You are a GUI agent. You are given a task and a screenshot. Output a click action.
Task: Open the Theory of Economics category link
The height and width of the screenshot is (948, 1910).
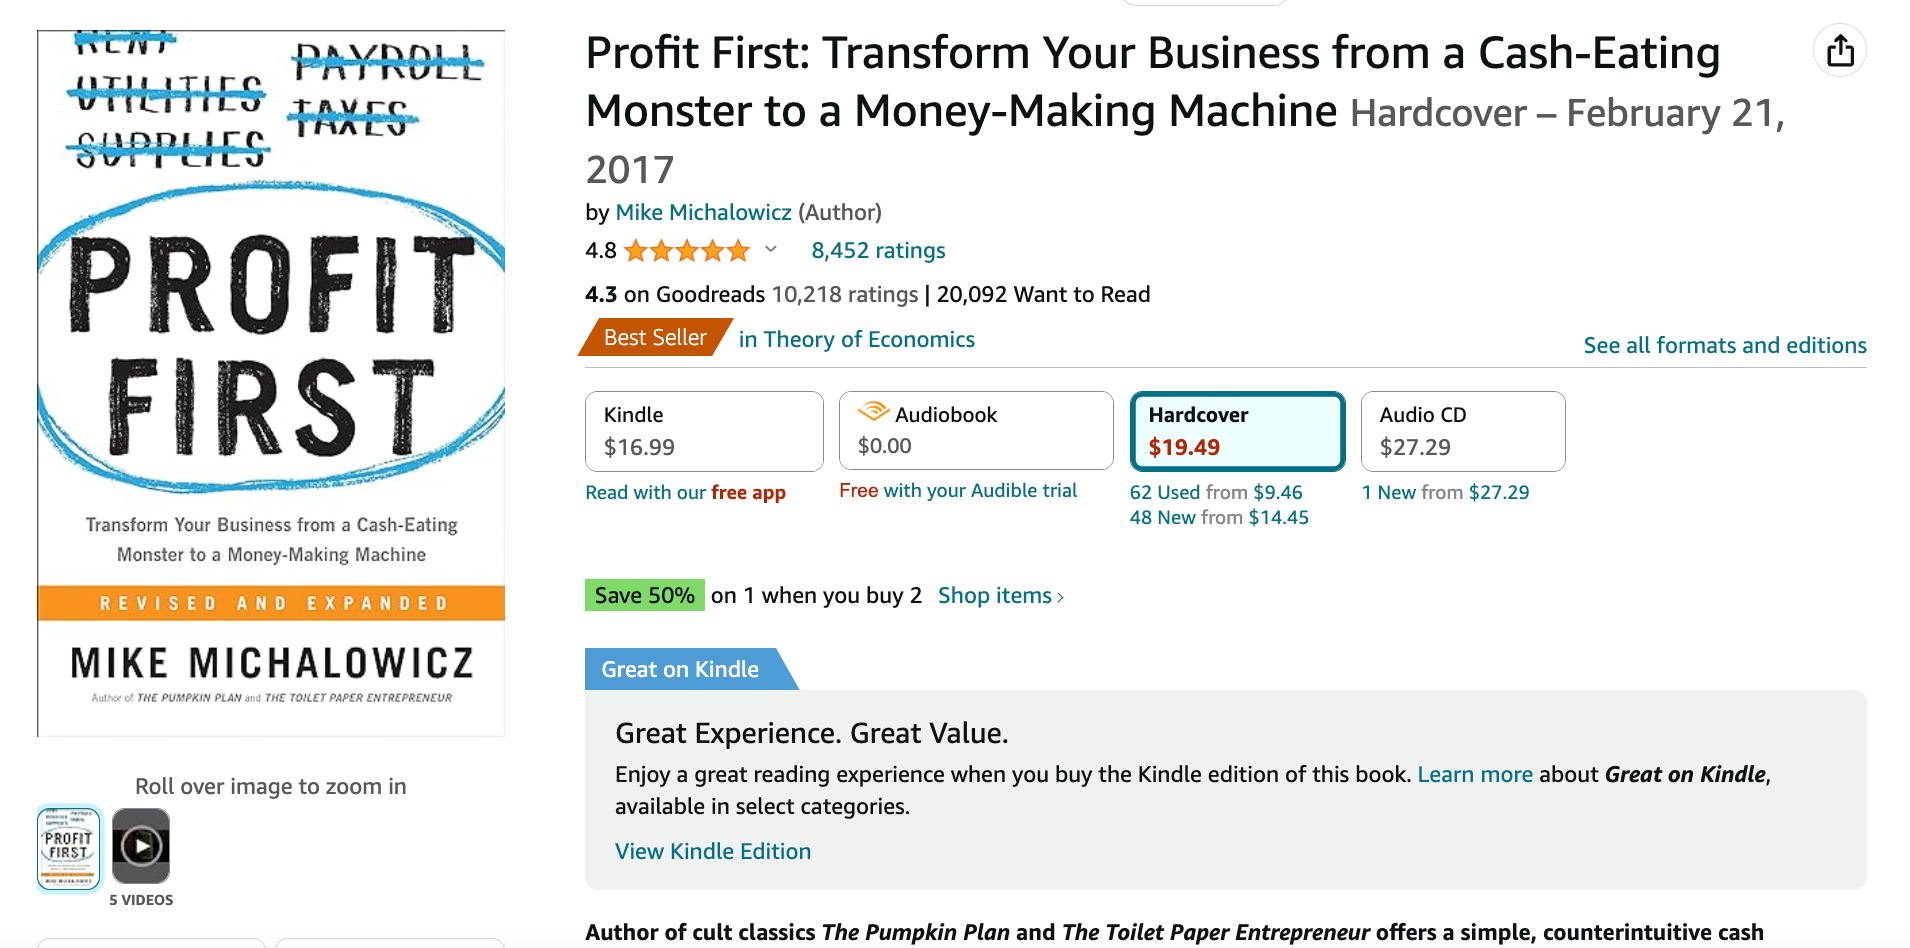coord(857,339)
